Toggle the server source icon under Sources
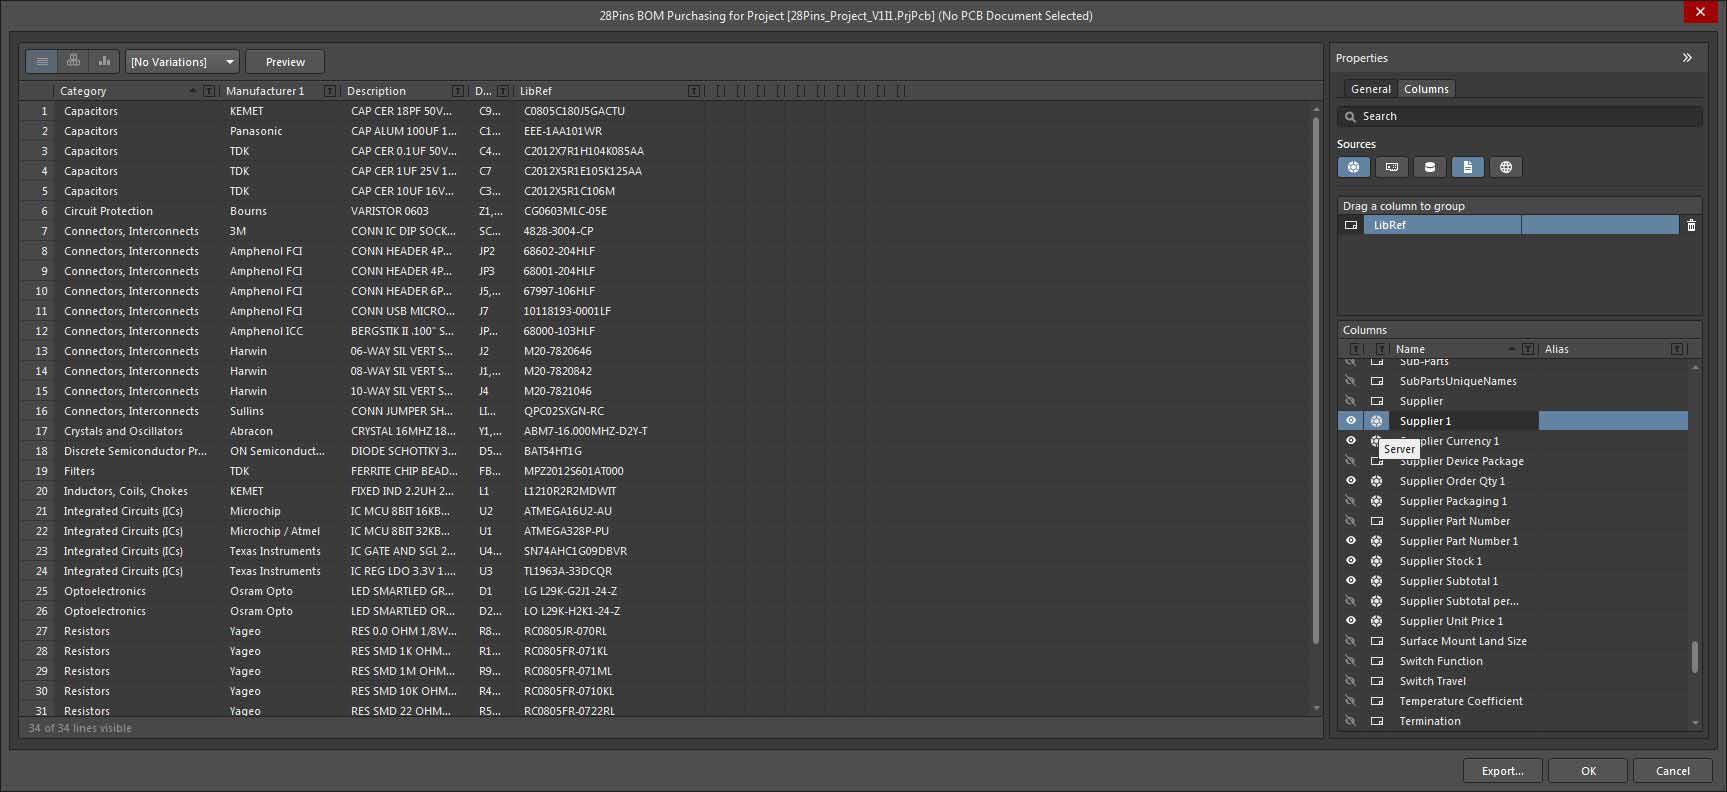This screenshot has width=1727, height=792. [1353, 167]
